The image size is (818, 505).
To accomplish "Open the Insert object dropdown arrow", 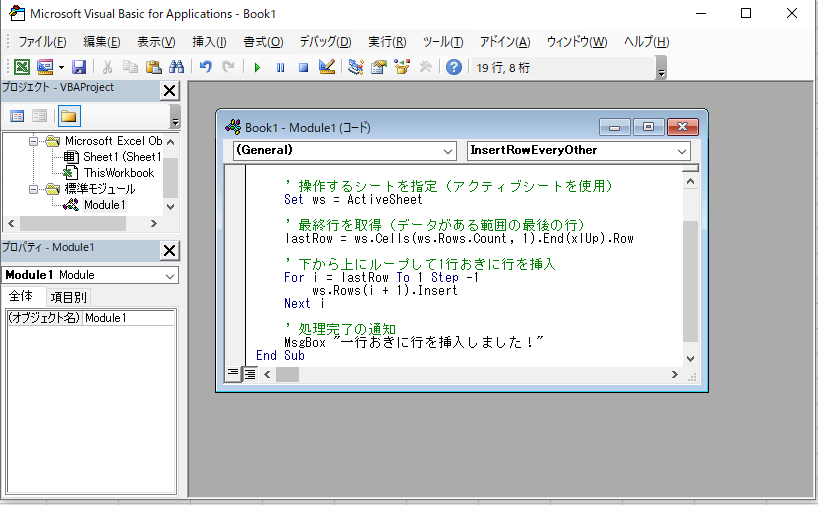I will (x=61, y=67).
